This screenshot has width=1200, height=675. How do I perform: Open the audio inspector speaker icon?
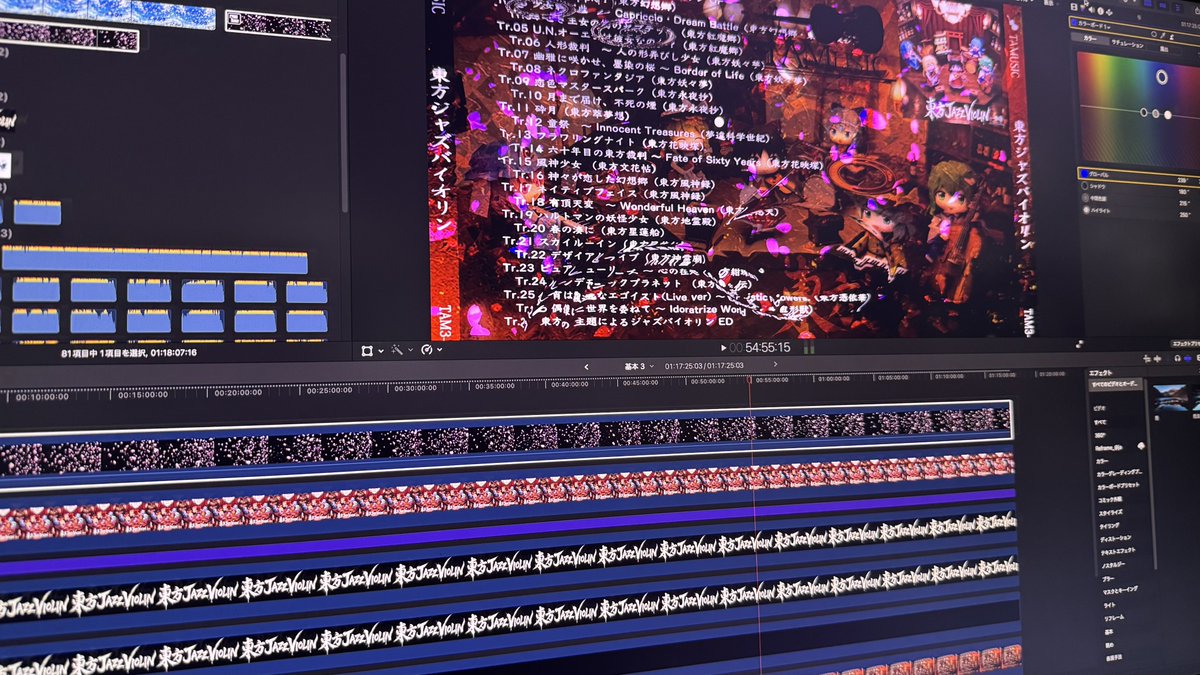(1092, 10)
